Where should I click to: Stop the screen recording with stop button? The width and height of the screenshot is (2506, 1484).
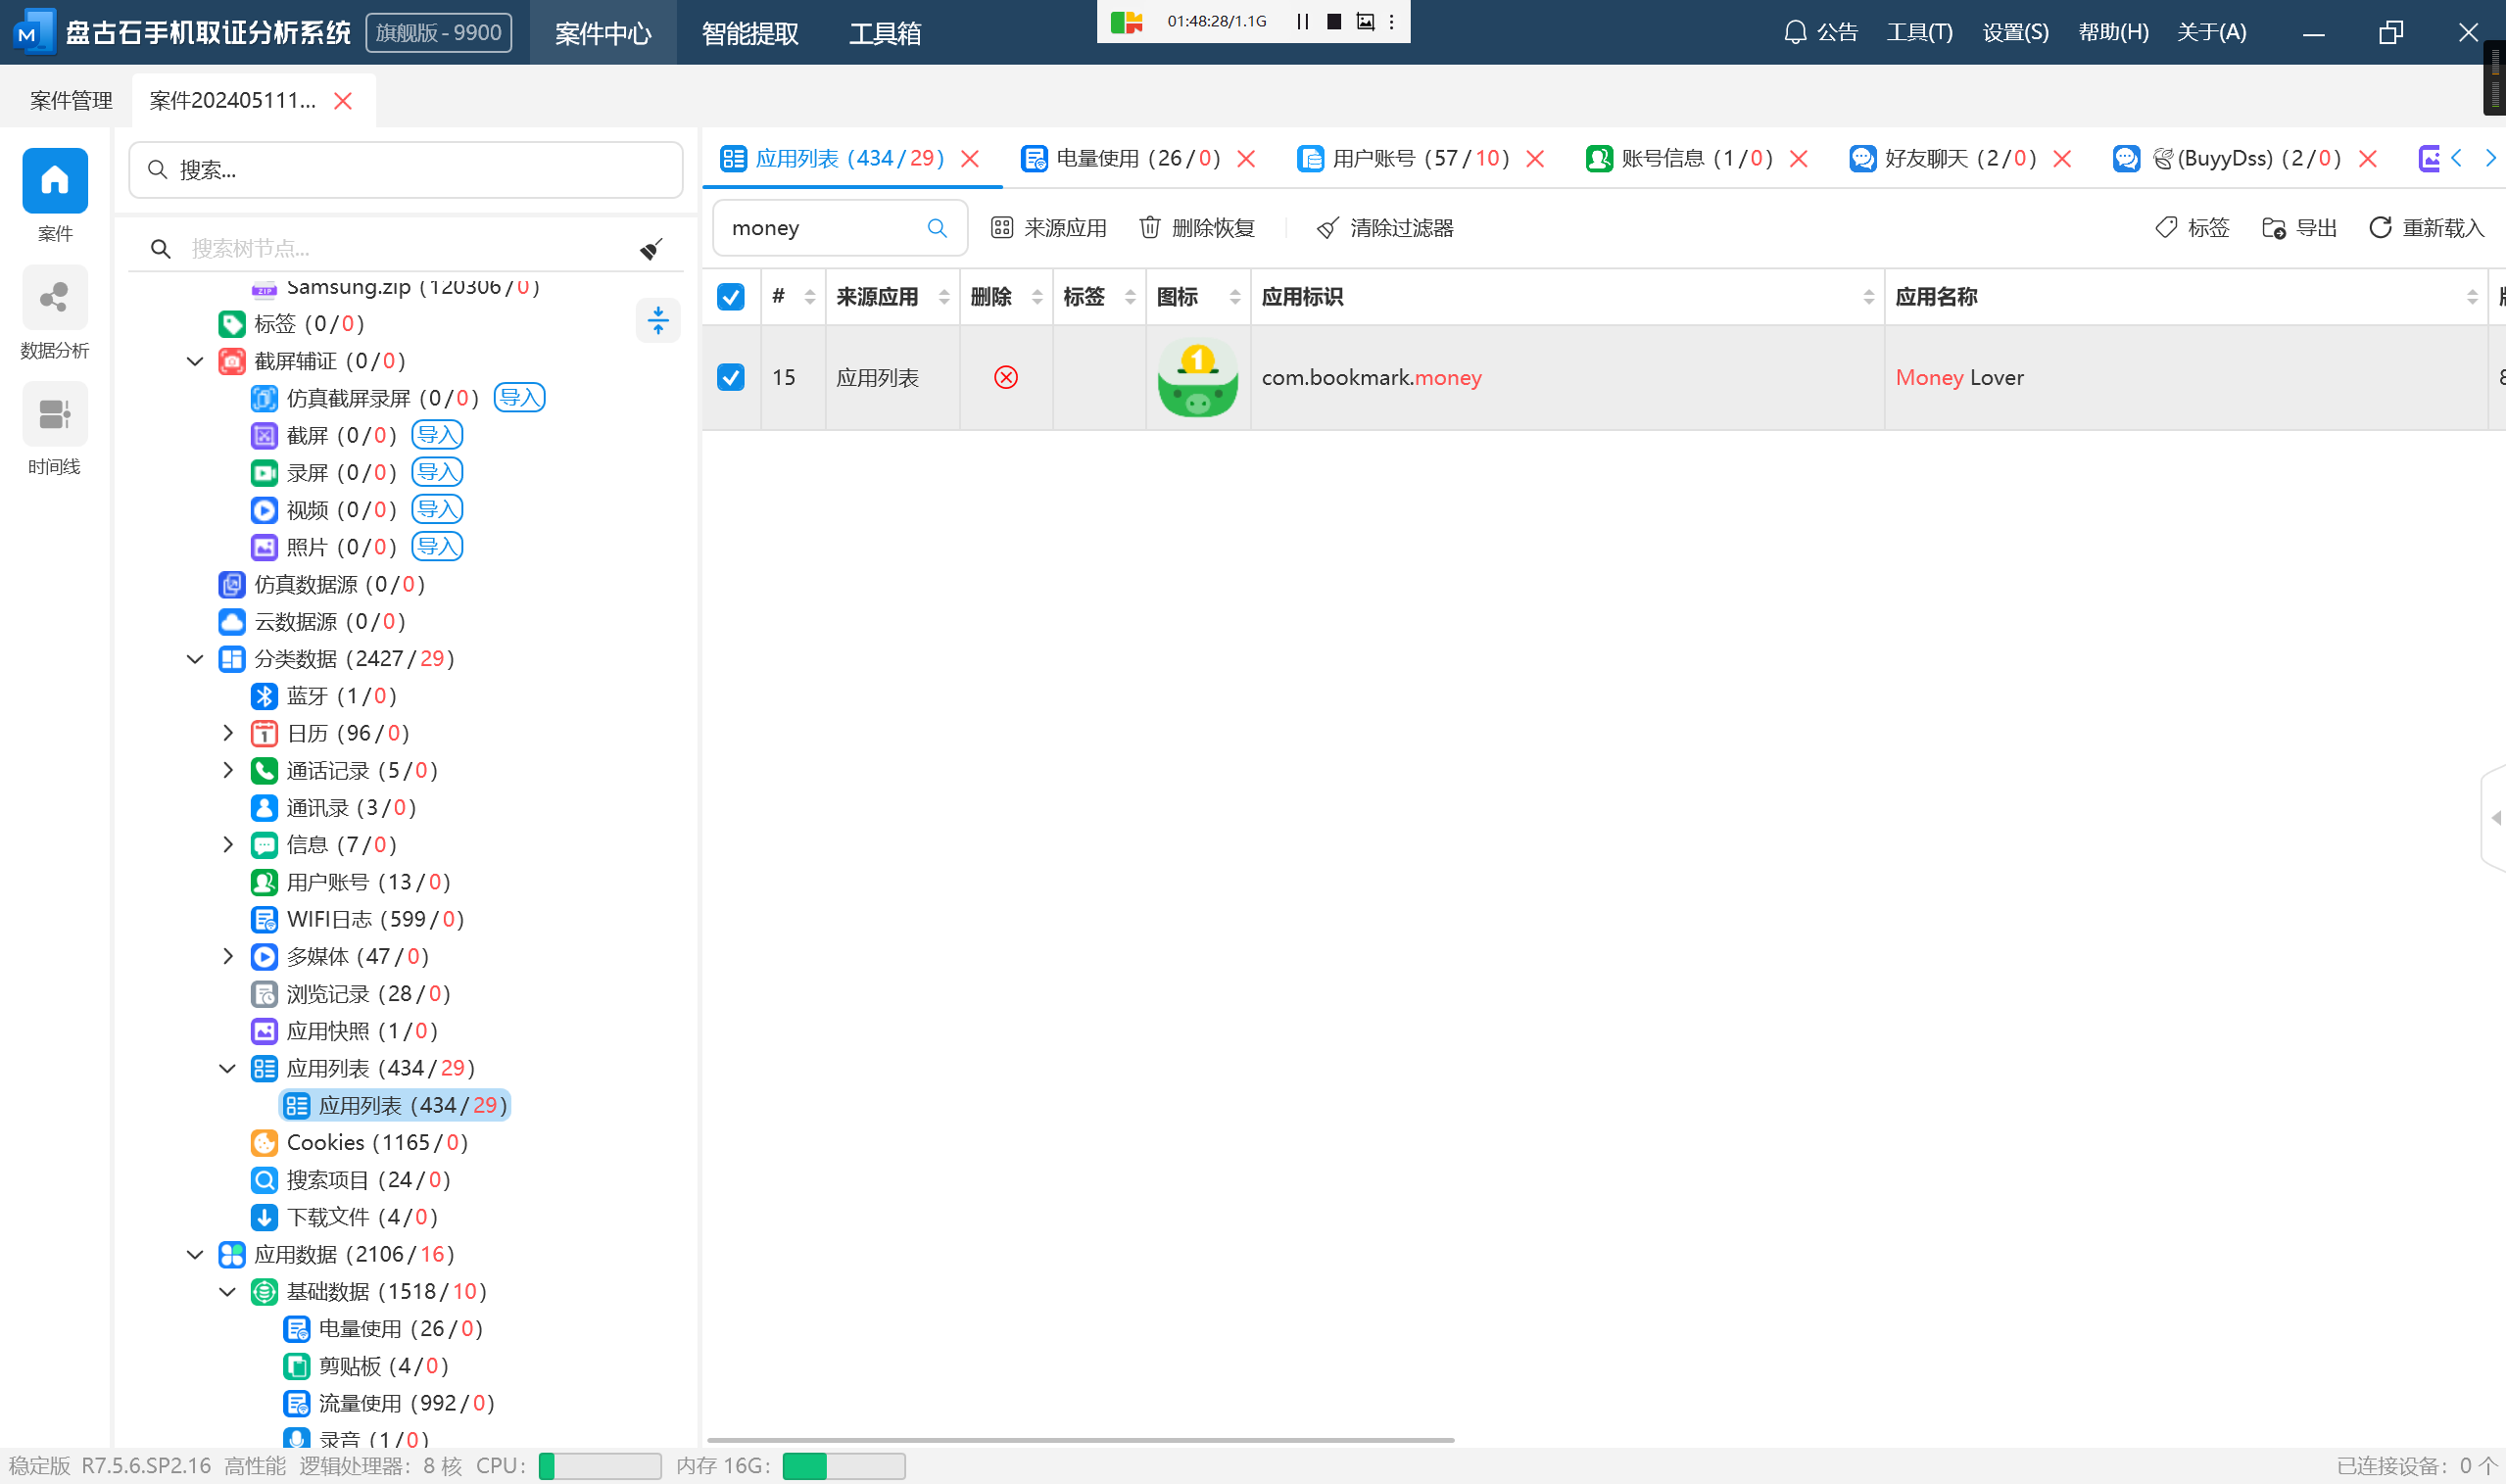pyautogui.click(x=1333, y=21)
